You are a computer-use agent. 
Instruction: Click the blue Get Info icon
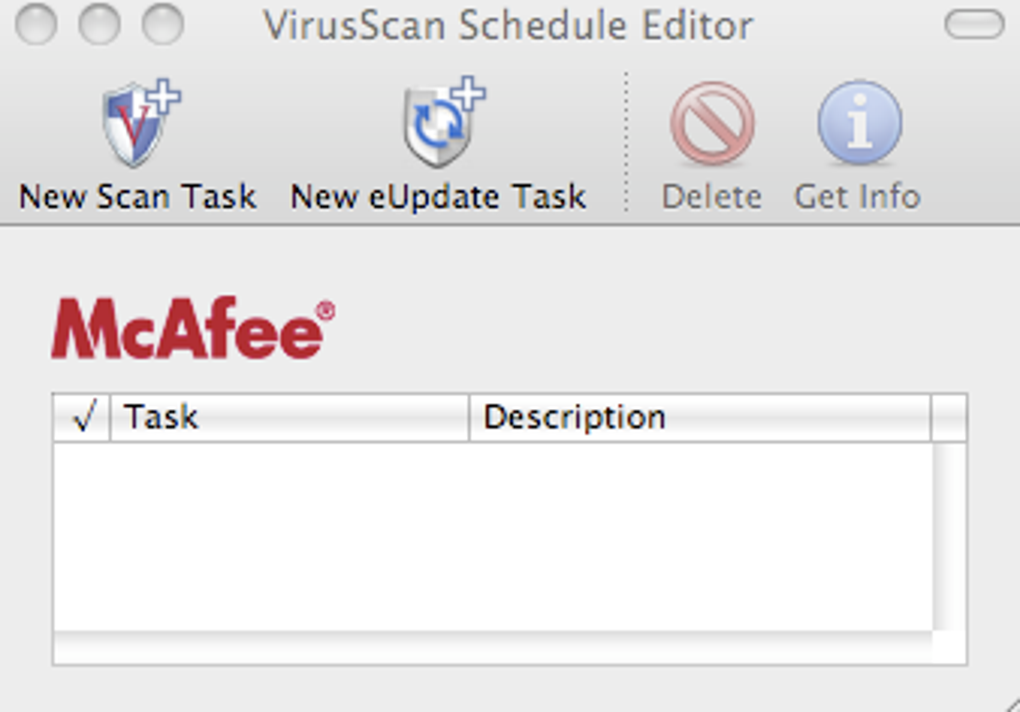point(859,124)
